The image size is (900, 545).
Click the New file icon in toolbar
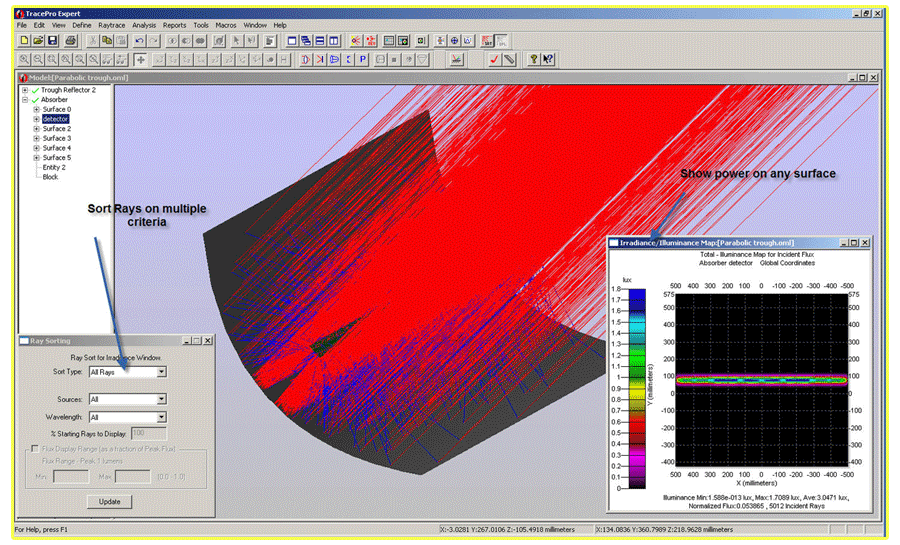[x=25, y=41]
